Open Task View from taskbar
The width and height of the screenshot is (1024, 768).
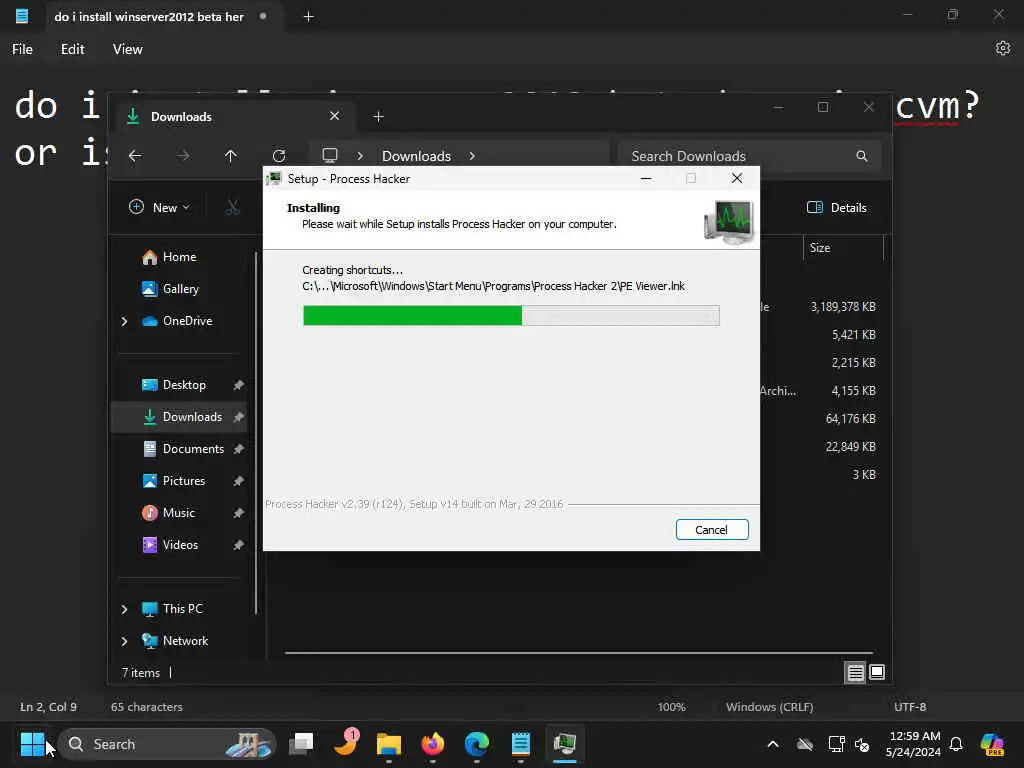click(302, 744)
